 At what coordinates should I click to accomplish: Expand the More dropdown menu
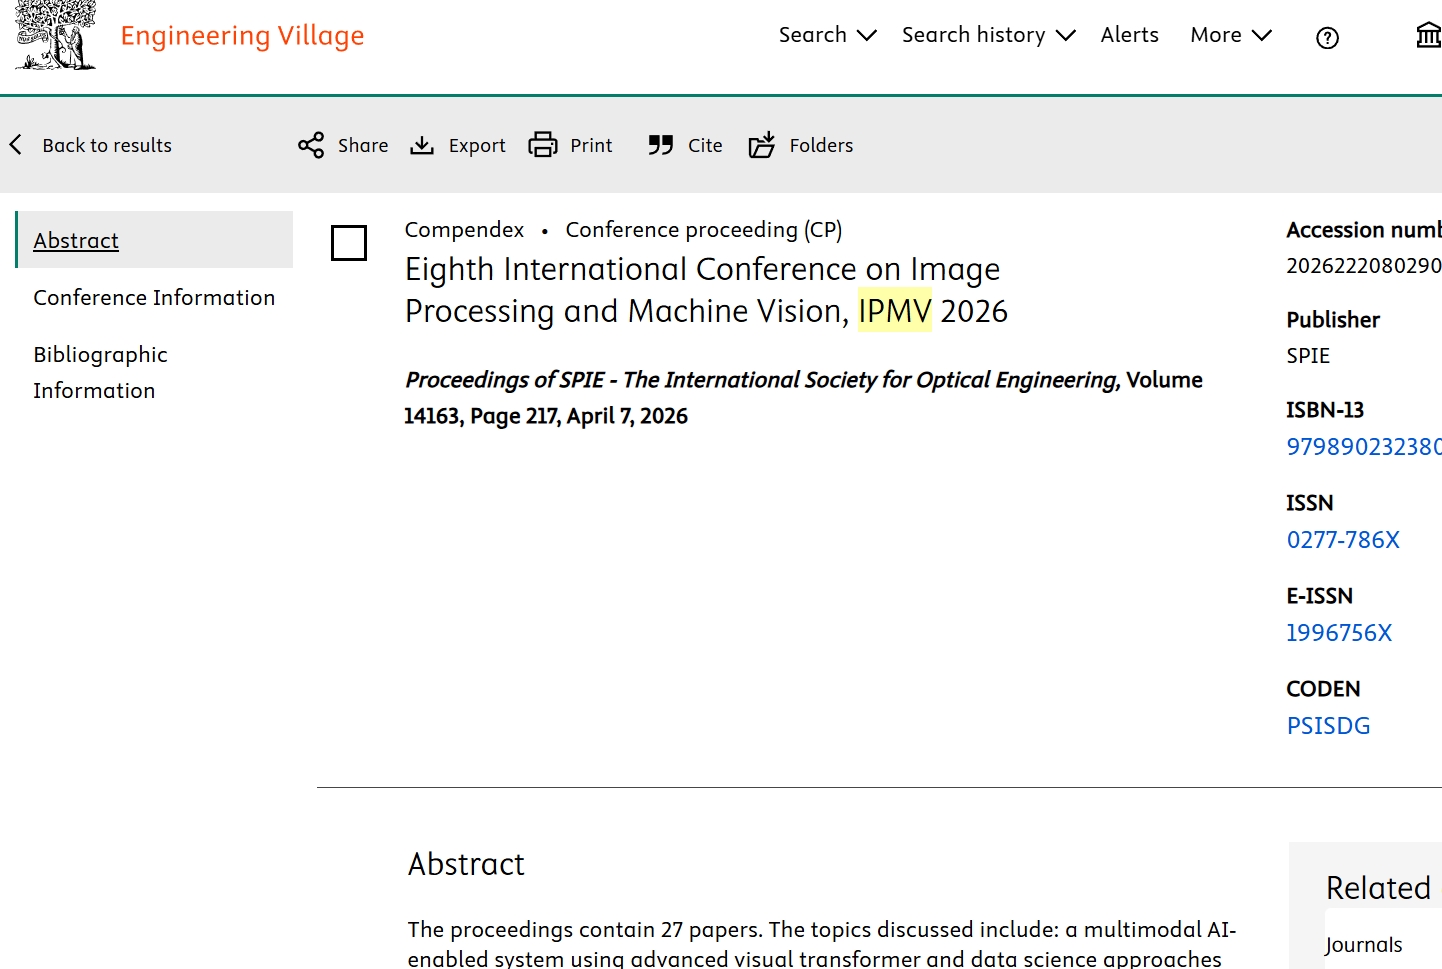point(1231,35)
